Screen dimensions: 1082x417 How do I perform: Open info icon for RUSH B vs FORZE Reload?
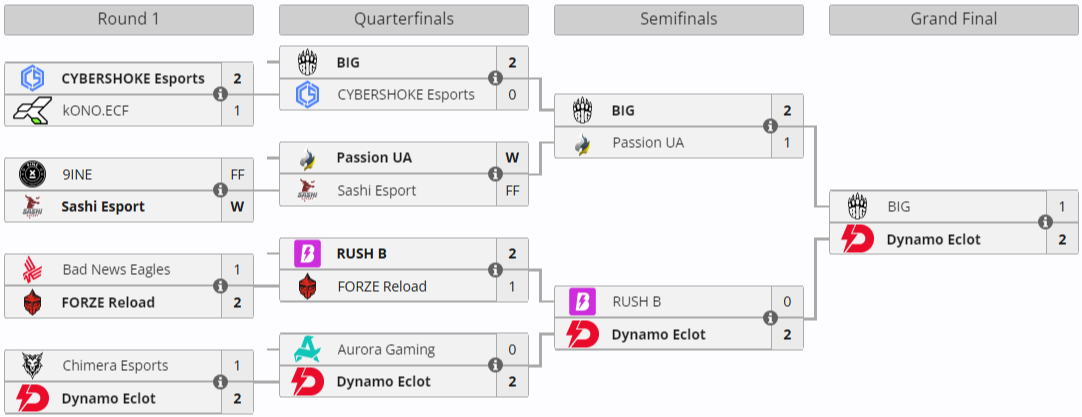495,270
